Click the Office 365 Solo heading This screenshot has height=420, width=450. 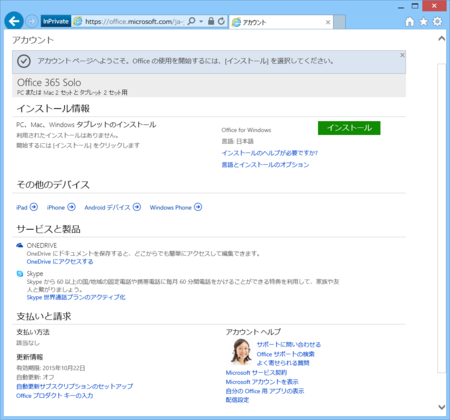[49, 82]
